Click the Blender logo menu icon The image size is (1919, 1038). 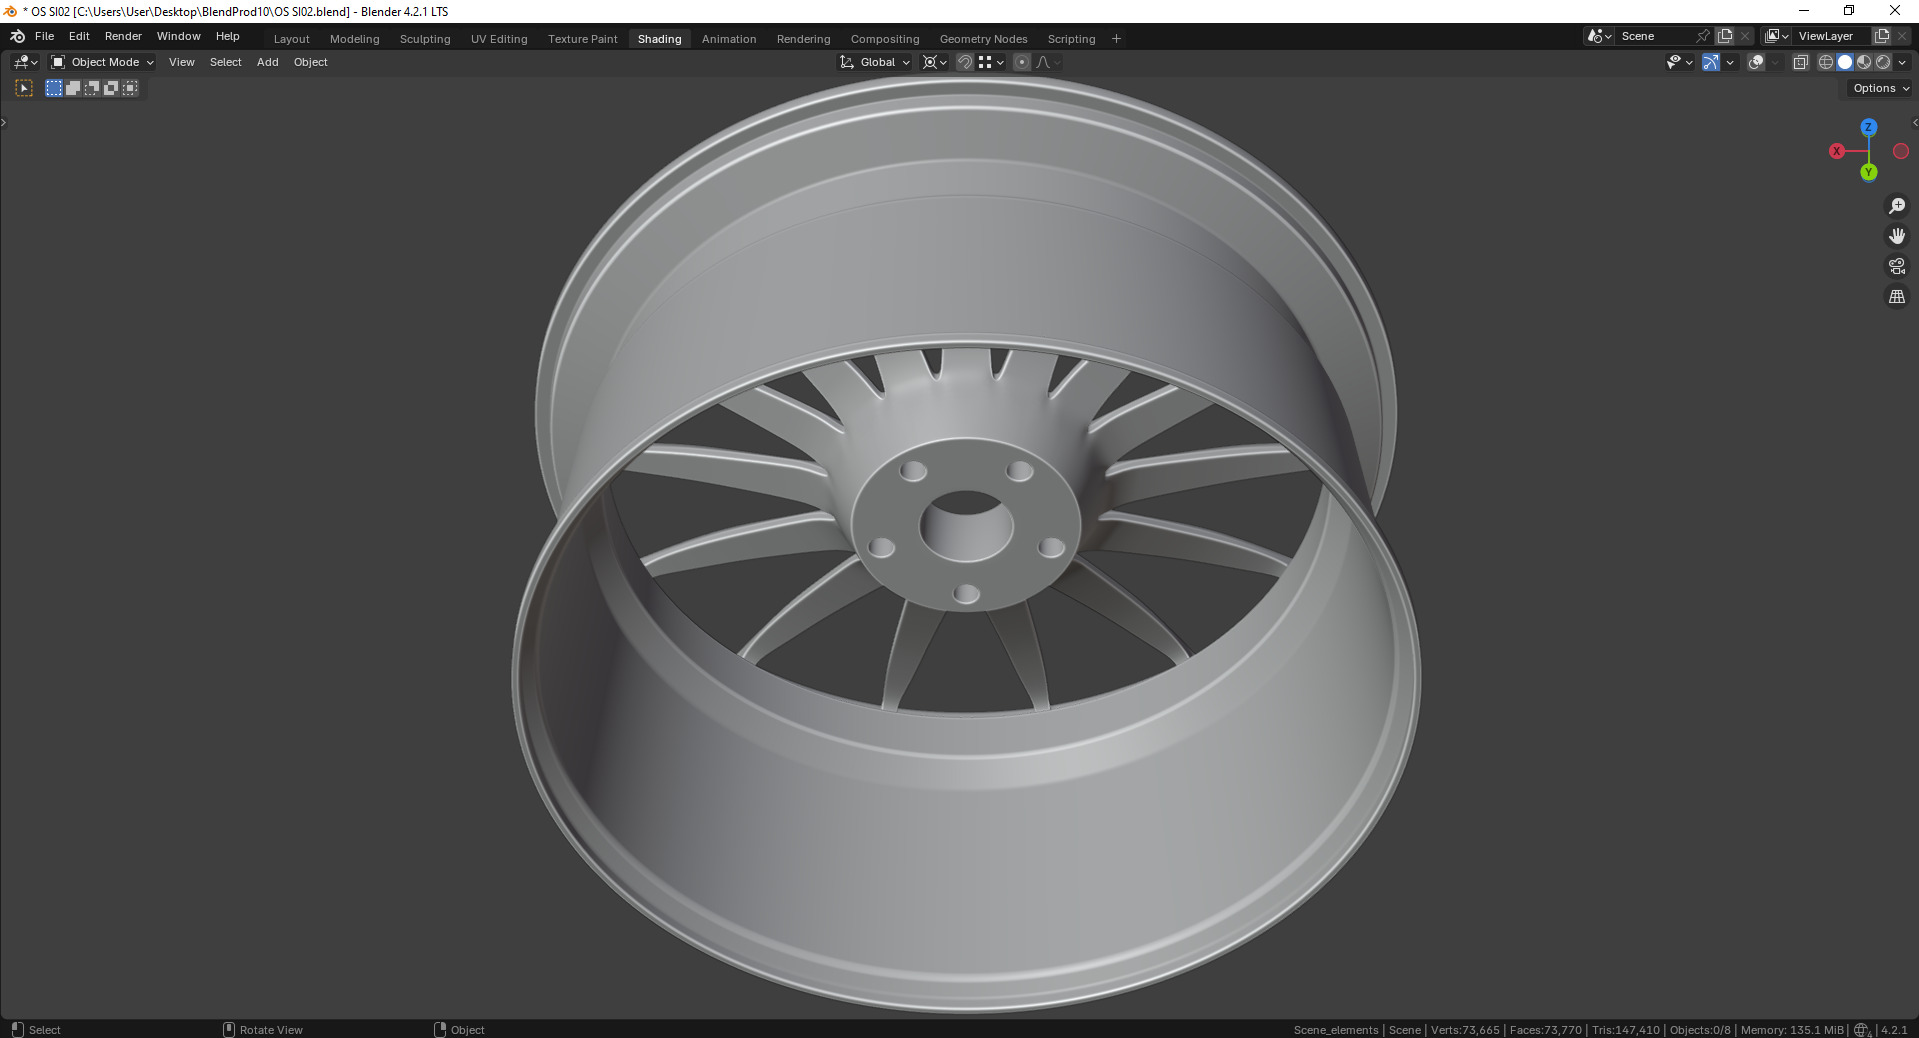point(17,36)
